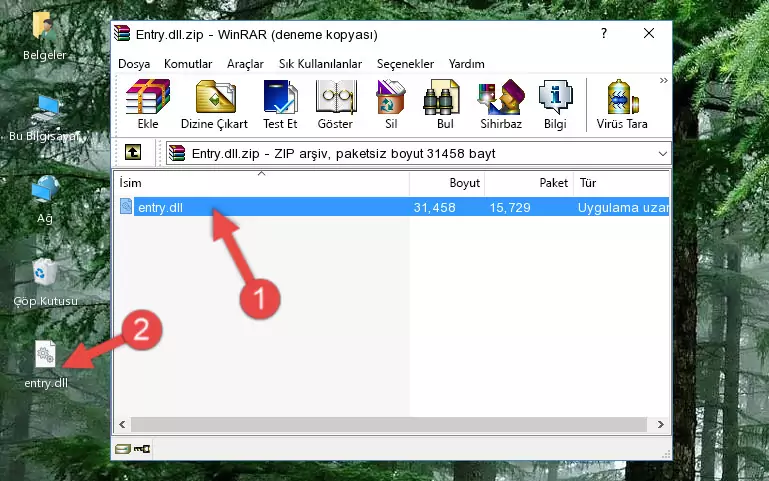Sort by the Paket column header
Viewport: 769px width, 481px height.
pyautogui.click(x=529, y=182)
